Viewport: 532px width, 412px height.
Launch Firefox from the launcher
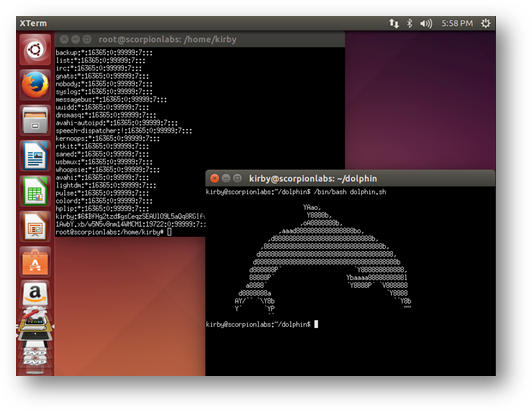coord(35,85)
